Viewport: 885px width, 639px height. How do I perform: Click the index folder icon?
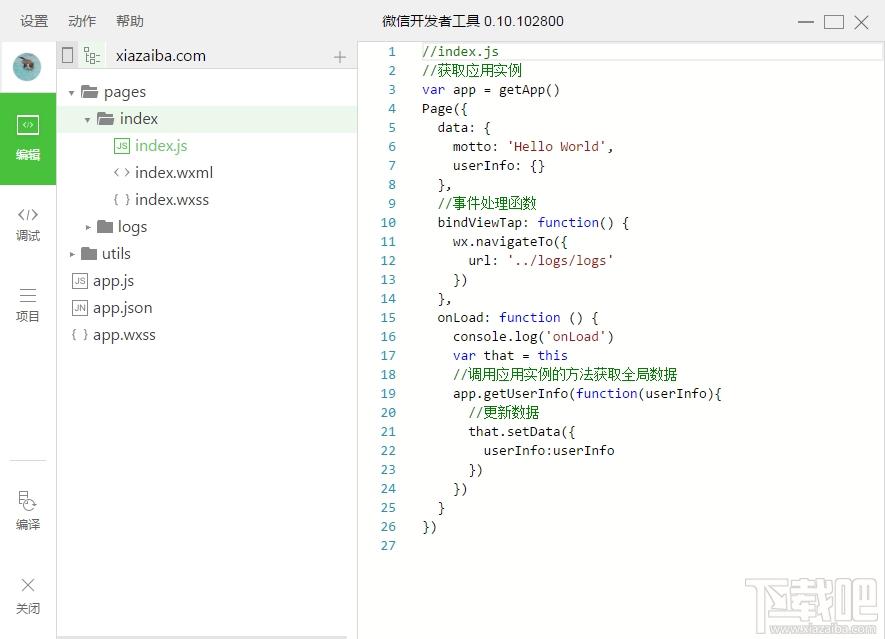coord(106,119)
